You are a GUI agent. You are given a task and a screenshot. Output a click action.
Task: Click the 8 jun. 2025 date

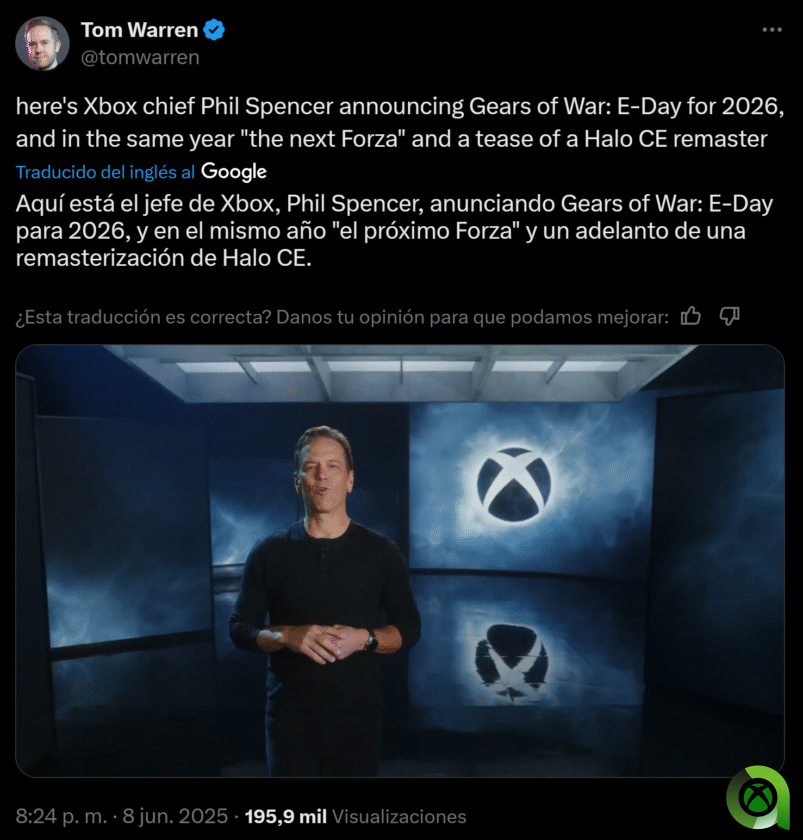pos(175,816)
